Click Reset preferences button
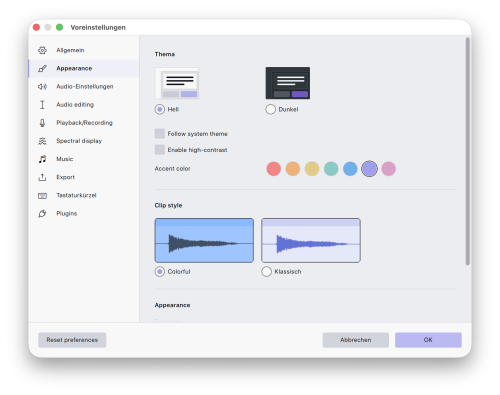Image resolution: width=500 pixels, height=395 pixels. pyautogui.click(x=72, y=340)
